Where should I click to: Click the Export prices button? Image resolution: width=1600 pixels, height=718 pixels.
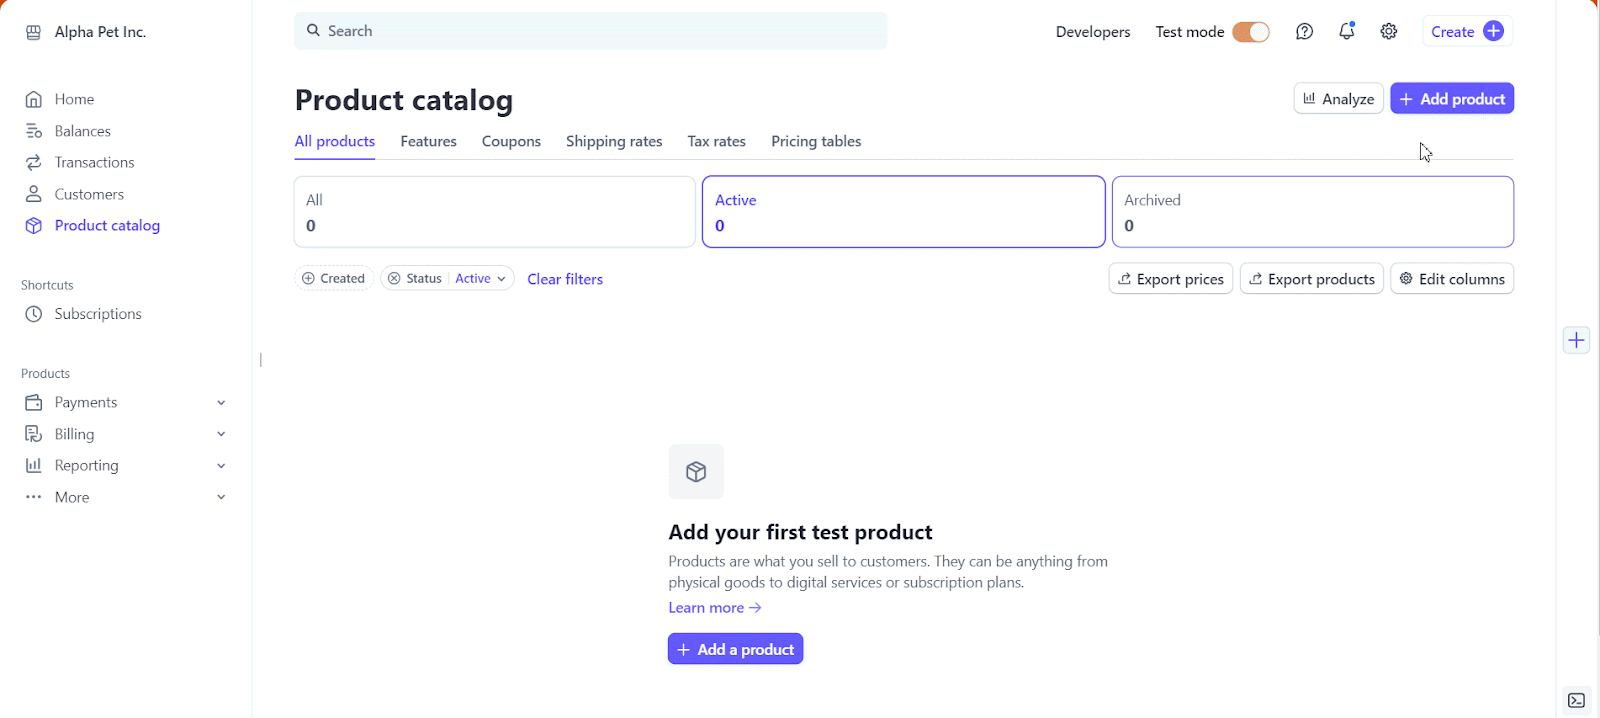tap(1170, 279)
